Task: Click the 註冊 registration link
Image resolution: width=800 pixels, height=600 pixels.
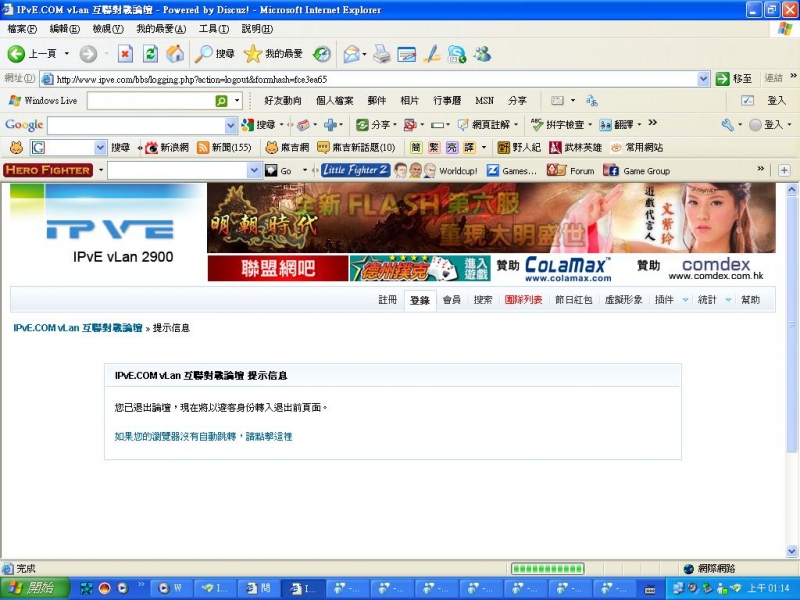Action: pyautogui.click(x=386, y=299)
